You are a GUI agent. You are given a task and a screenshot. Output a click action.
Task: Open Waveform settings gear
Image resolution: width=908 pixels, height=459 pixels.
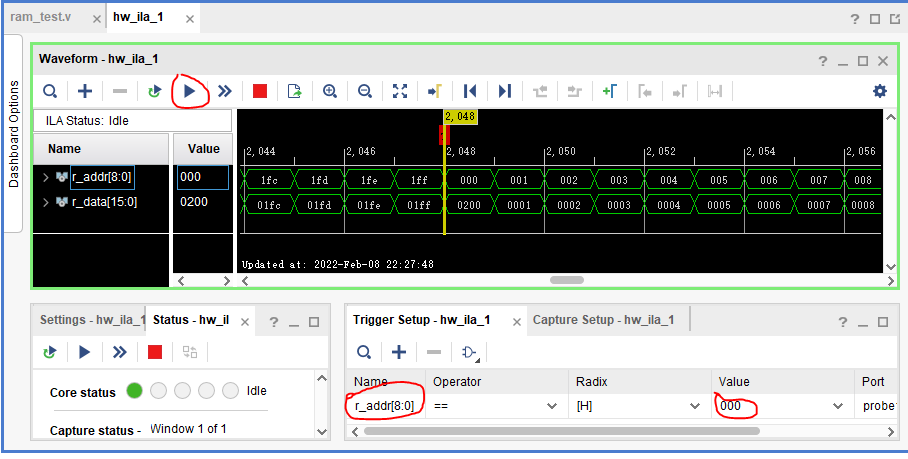(x=880, y=91)
